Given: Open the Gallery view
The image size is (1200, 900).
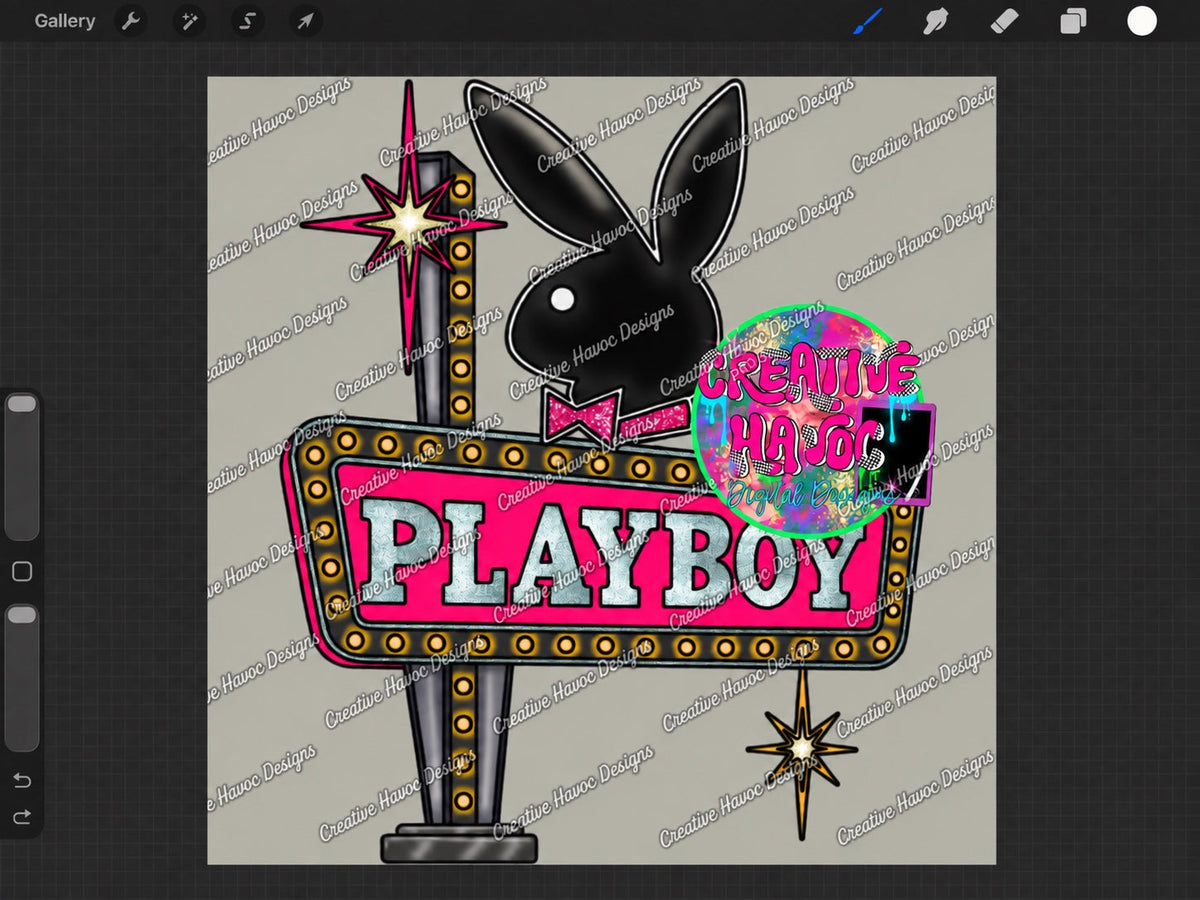Looking at the screenshot, I should click(65, 21).
